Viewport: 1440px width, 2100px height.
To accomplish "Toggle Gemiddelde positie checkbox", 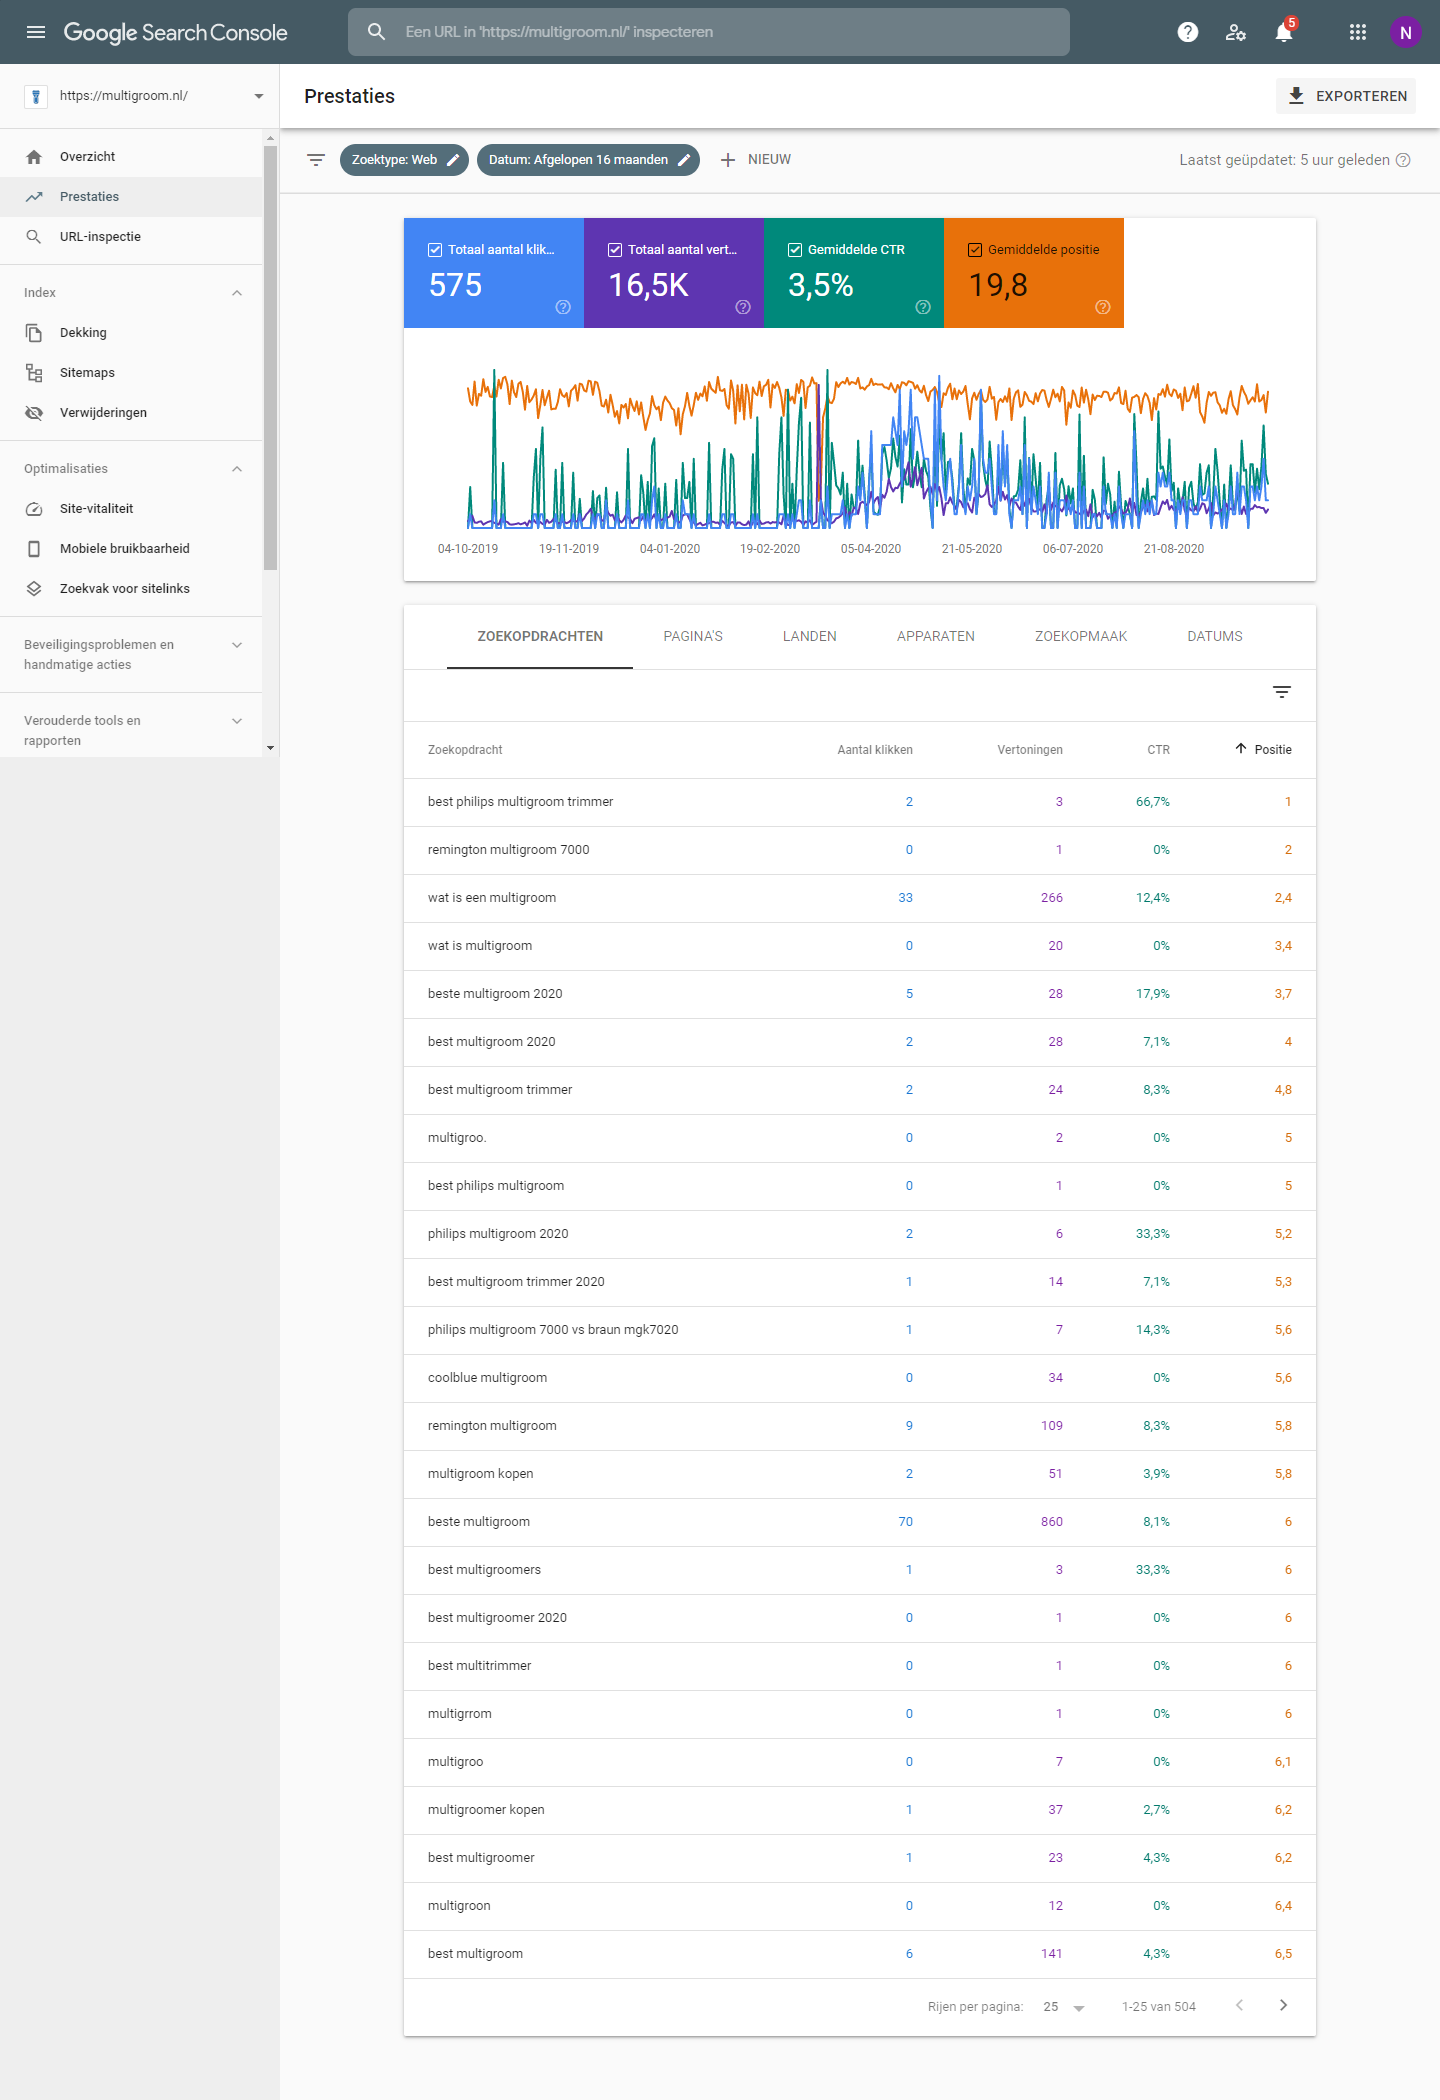I will tap(975, 250).
